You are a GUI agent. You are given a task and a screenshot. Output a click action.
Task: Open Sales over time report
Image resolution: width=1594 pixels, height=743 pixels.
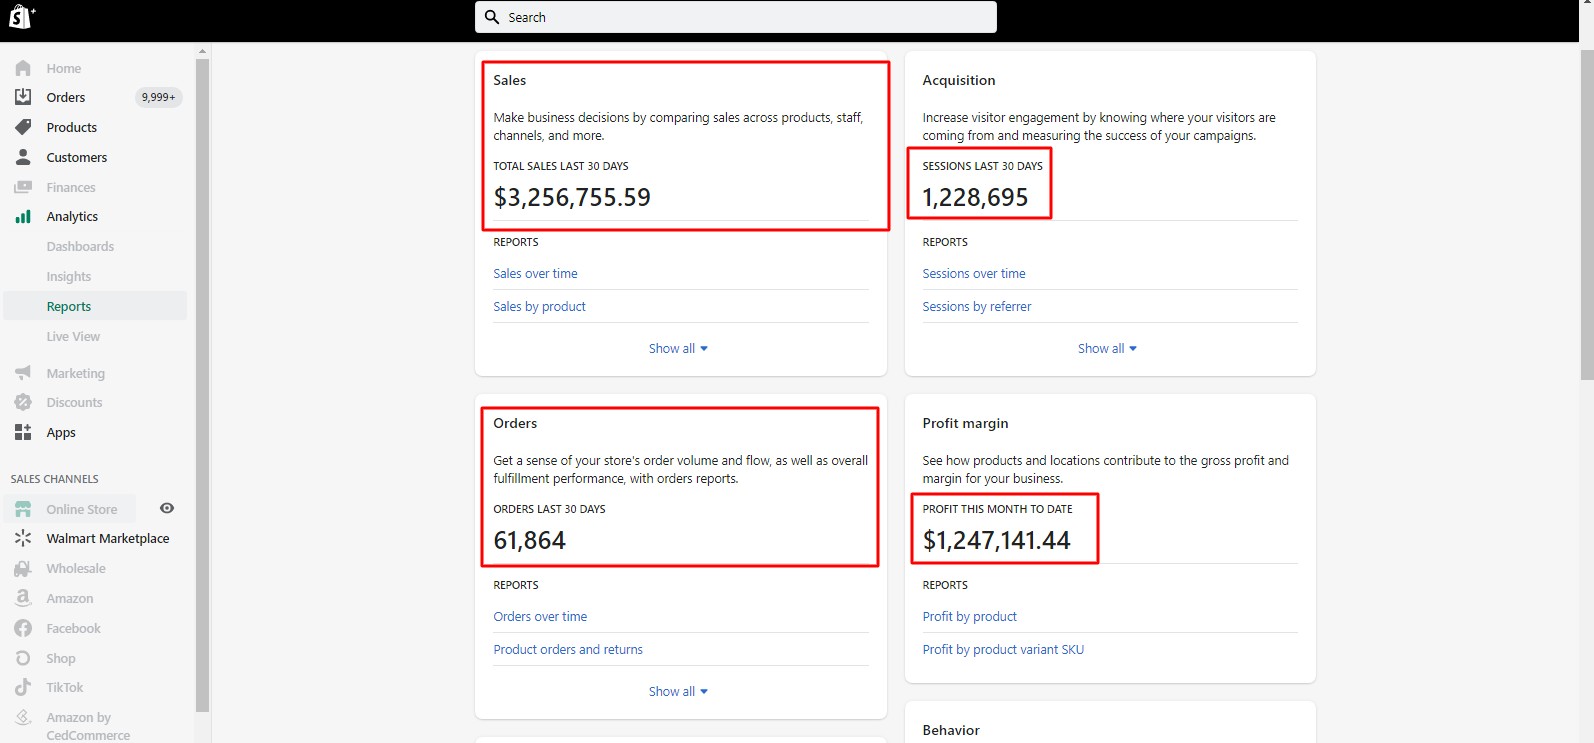point(535,273)
